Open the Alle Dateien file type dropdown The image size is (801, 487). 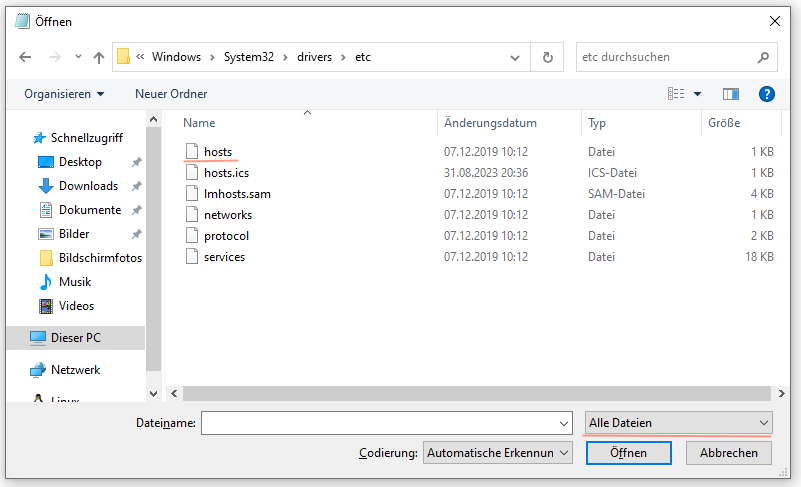click(679, 423)
